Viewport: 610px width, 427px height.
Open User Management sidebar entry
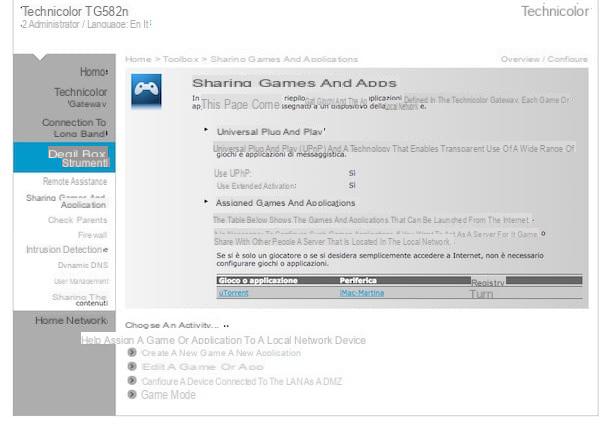(81, 281)
